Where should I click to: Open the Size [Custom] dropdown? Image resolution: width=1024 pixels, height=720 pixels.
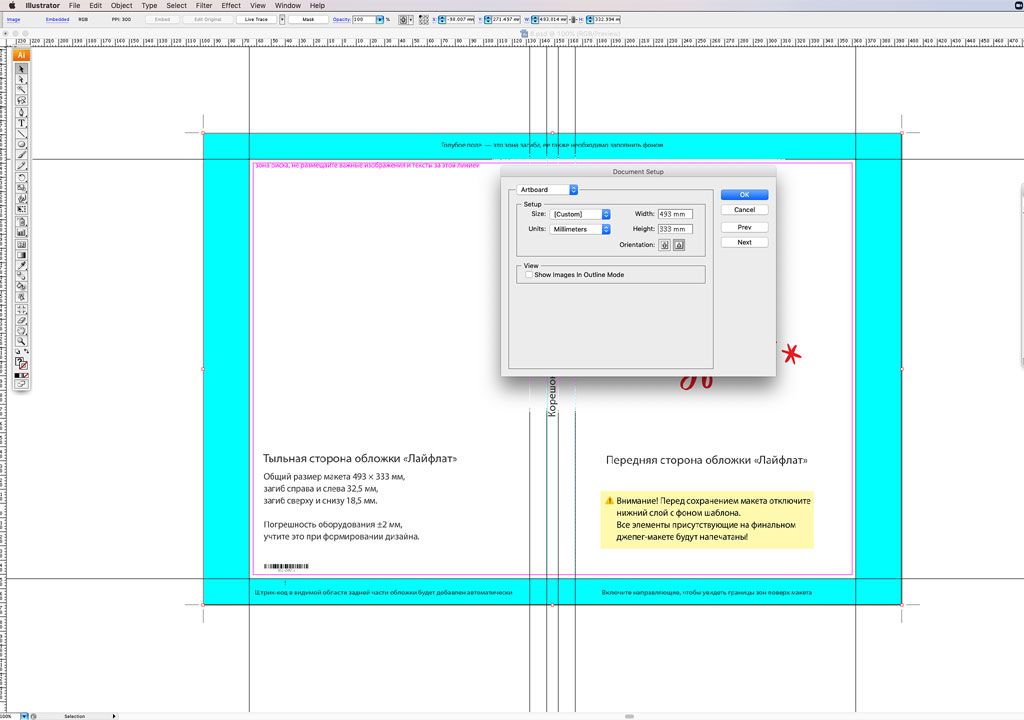[580, 214]
